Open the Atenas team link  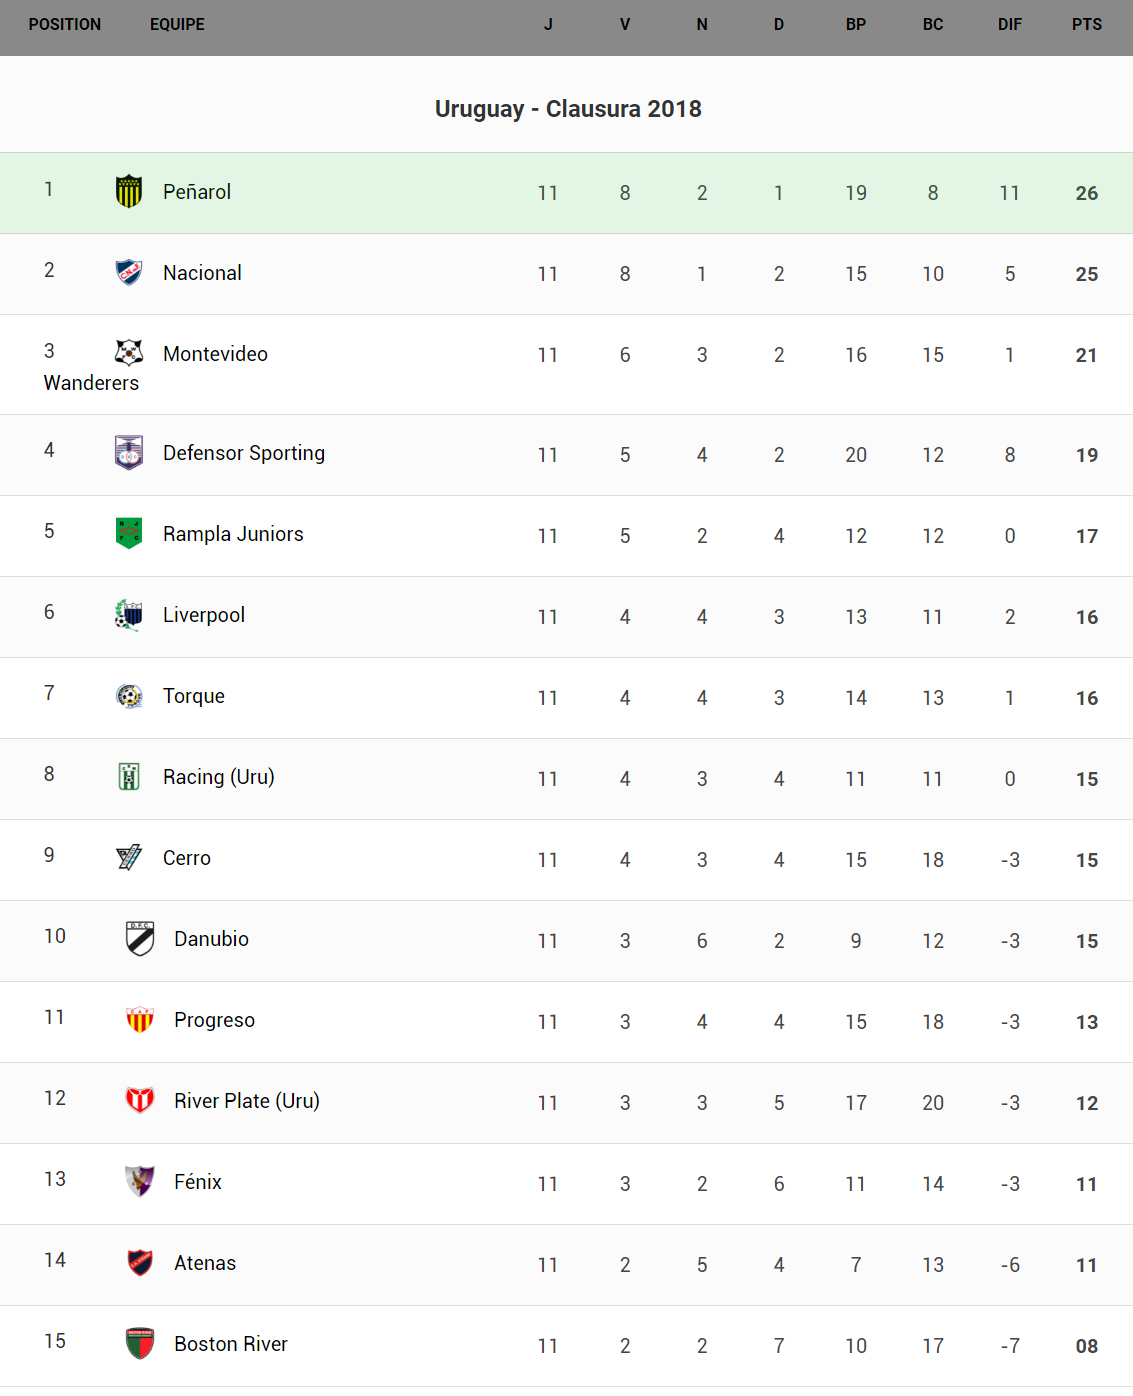point(205,1263)
